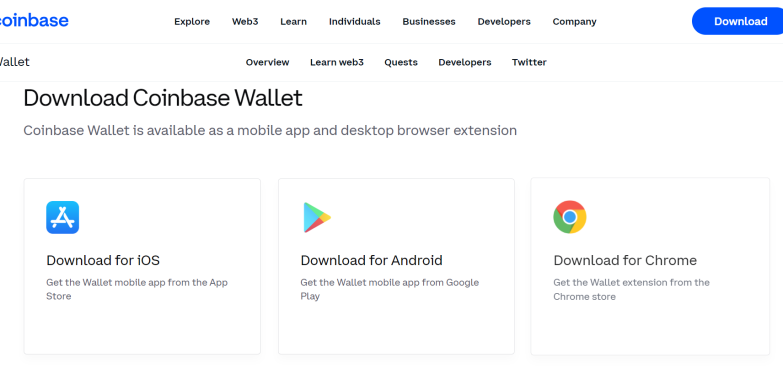Go to the Overview tab
Viewport: 783px width, 380px height.
(267, 62)
